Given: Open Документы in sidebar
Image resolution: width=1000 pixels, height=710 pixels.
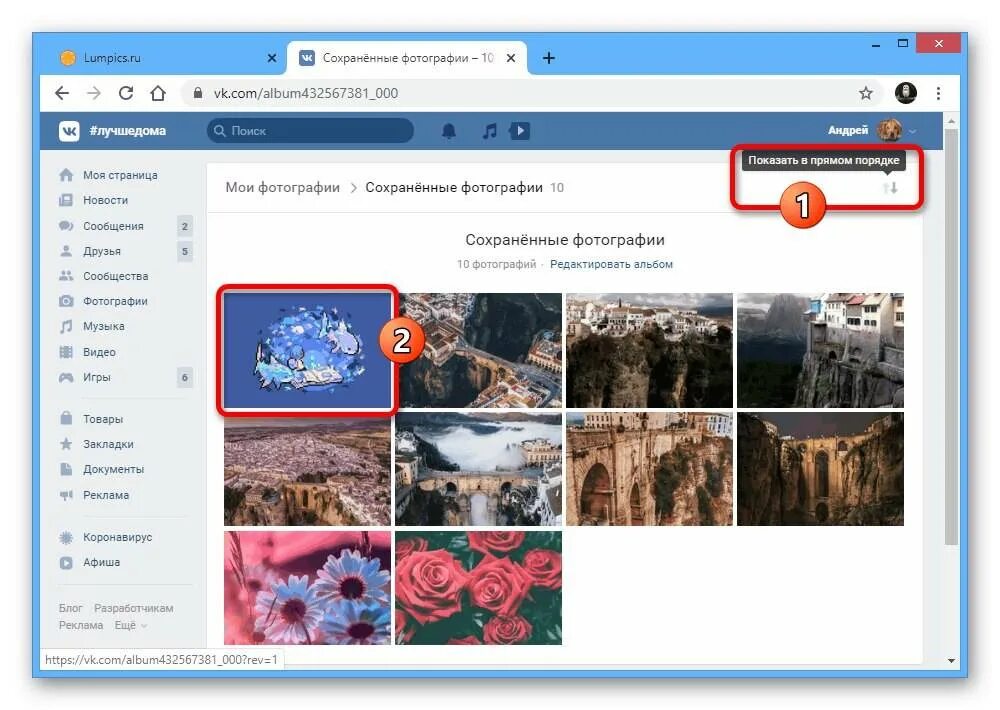Looking at the screenshot, I should (113, 469).
